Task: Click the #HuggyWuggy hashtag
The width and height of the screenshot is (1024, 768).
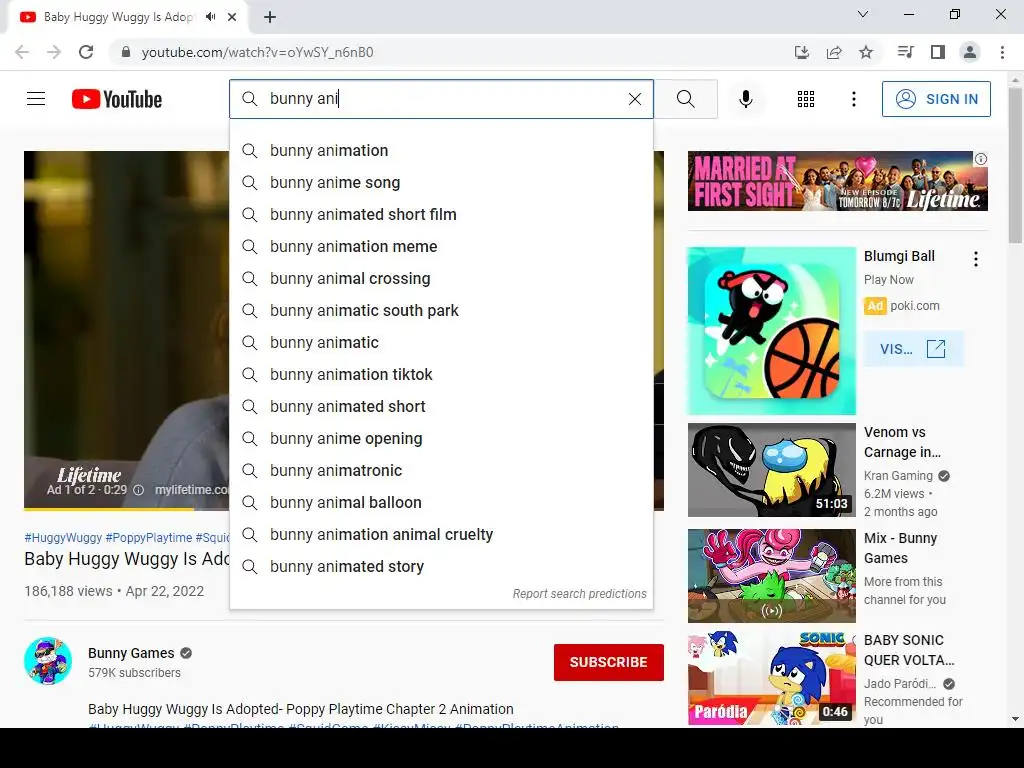Action: 63,537
